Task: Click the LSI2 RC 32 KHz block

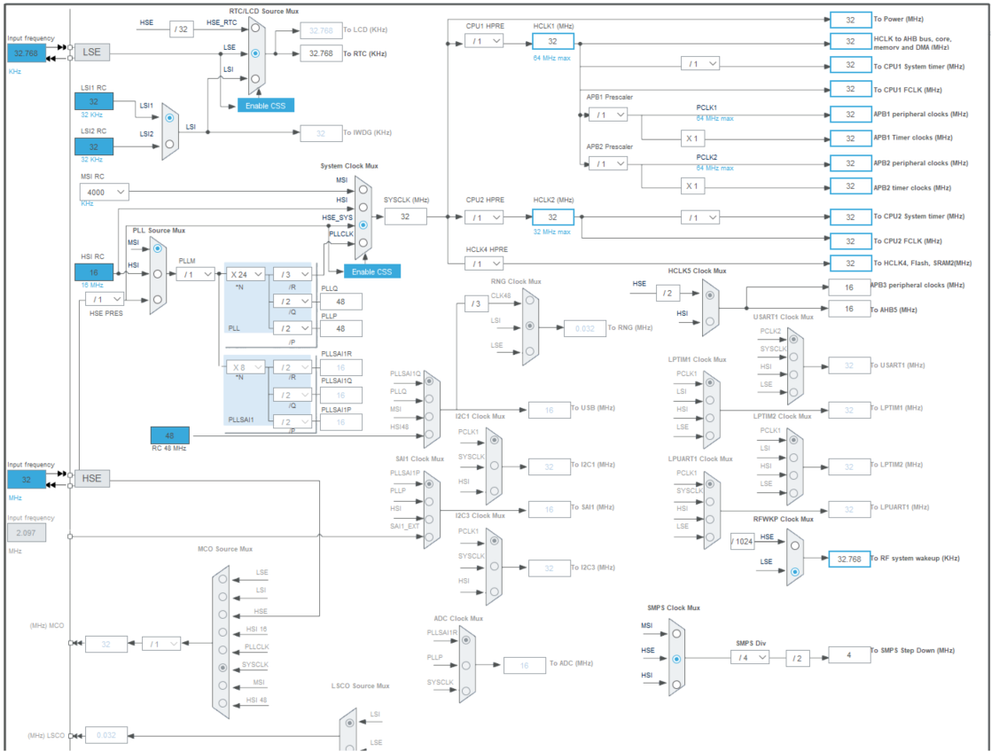Action: click(94, 147)
